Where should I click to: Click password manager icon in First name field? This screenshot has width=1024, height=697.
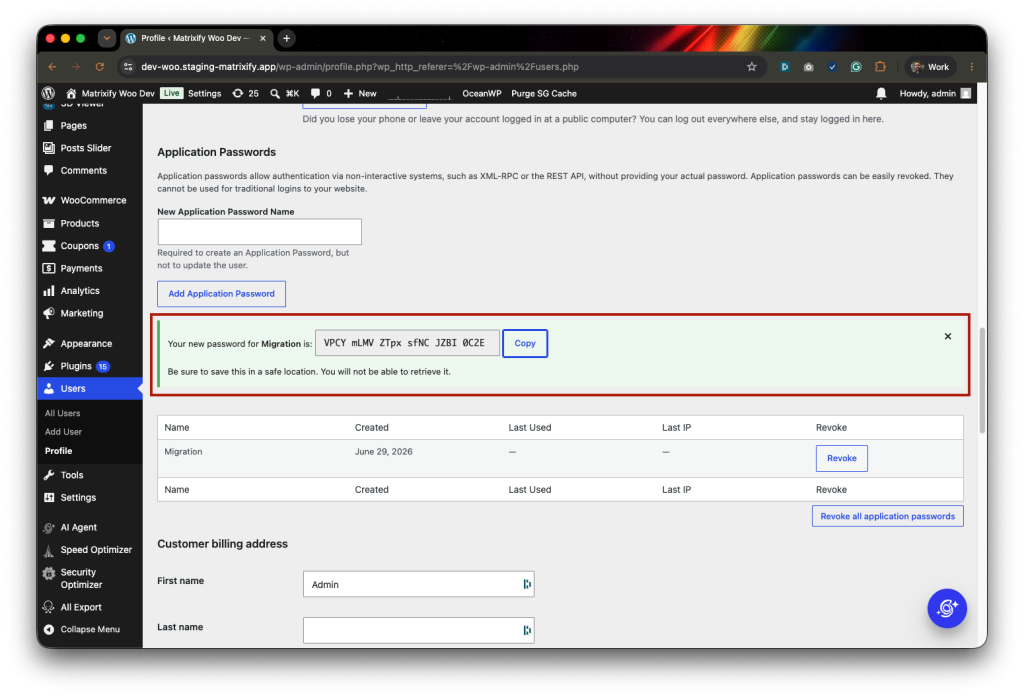526,584
